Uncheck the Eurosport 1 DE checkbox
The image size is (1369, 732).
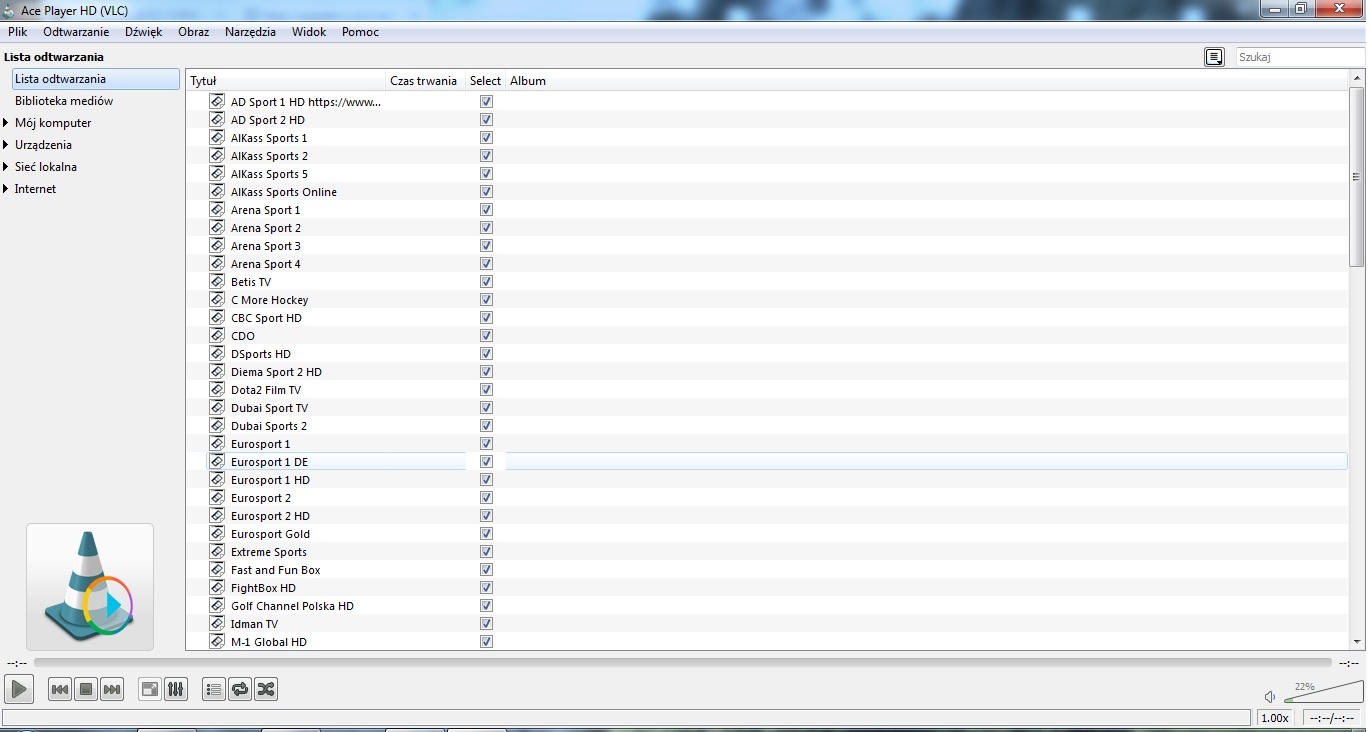pyautogui.click(x=486, y=462)
